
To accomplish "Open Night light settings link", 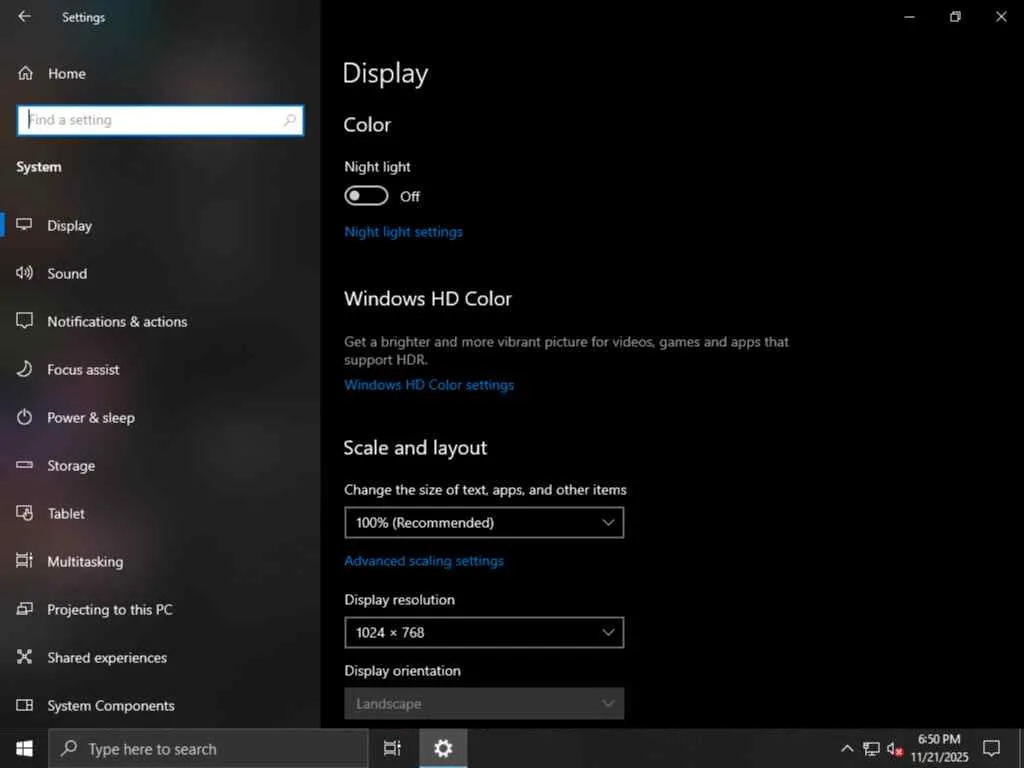I will click(x=403, y=232).
